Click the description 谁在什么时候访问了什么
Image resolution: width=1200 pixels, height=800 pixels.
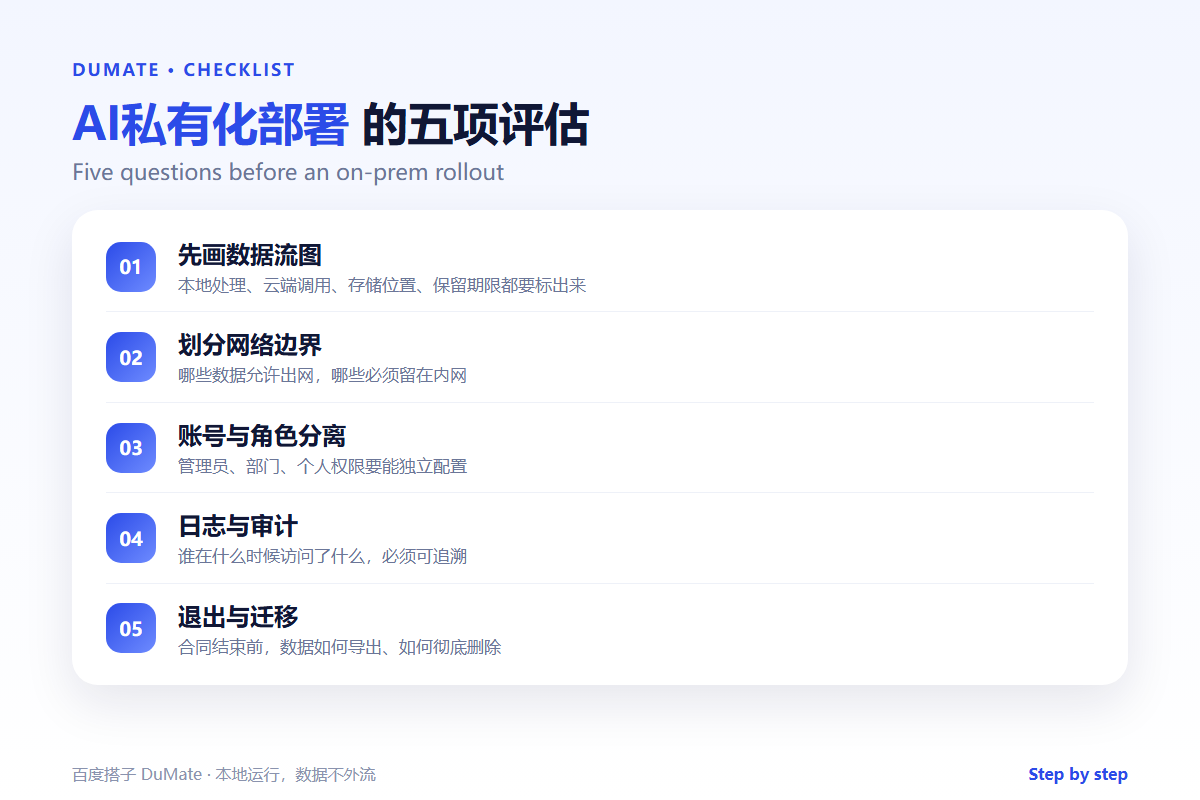coord(322,556)
